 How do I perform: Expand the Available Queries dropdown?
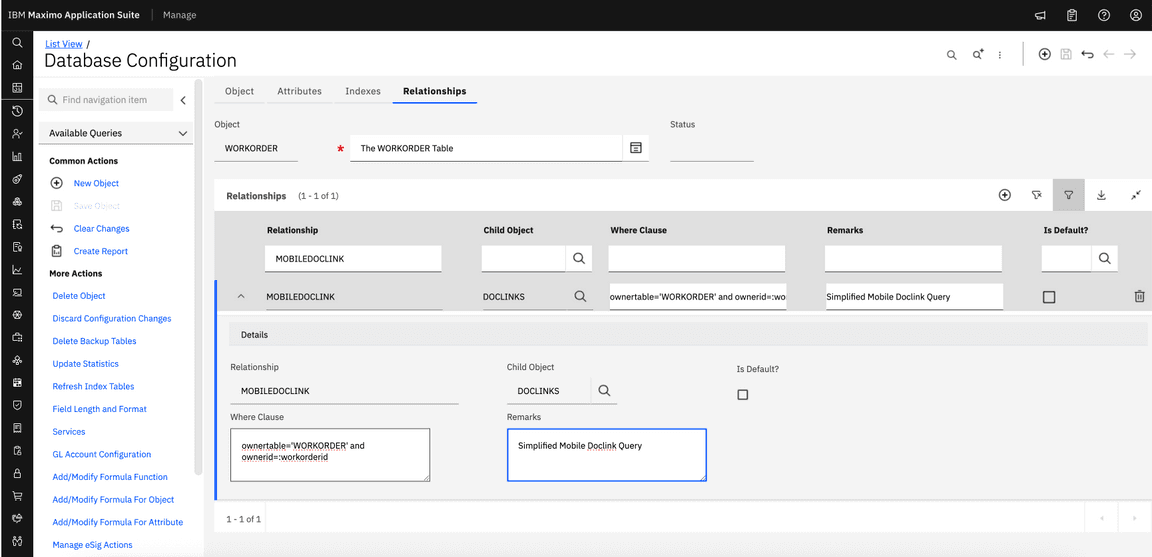(x=182, y=133)
